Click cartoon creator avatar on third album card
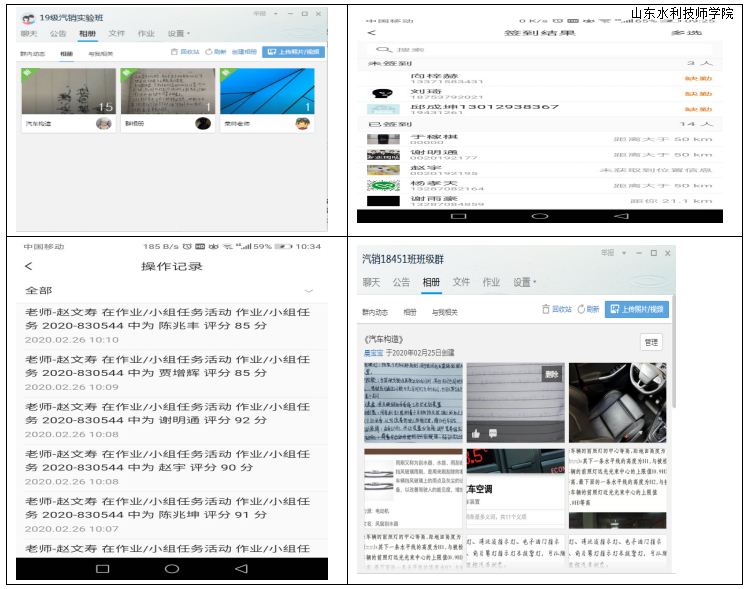Screen dimensions: 748x589 point(302,124)
